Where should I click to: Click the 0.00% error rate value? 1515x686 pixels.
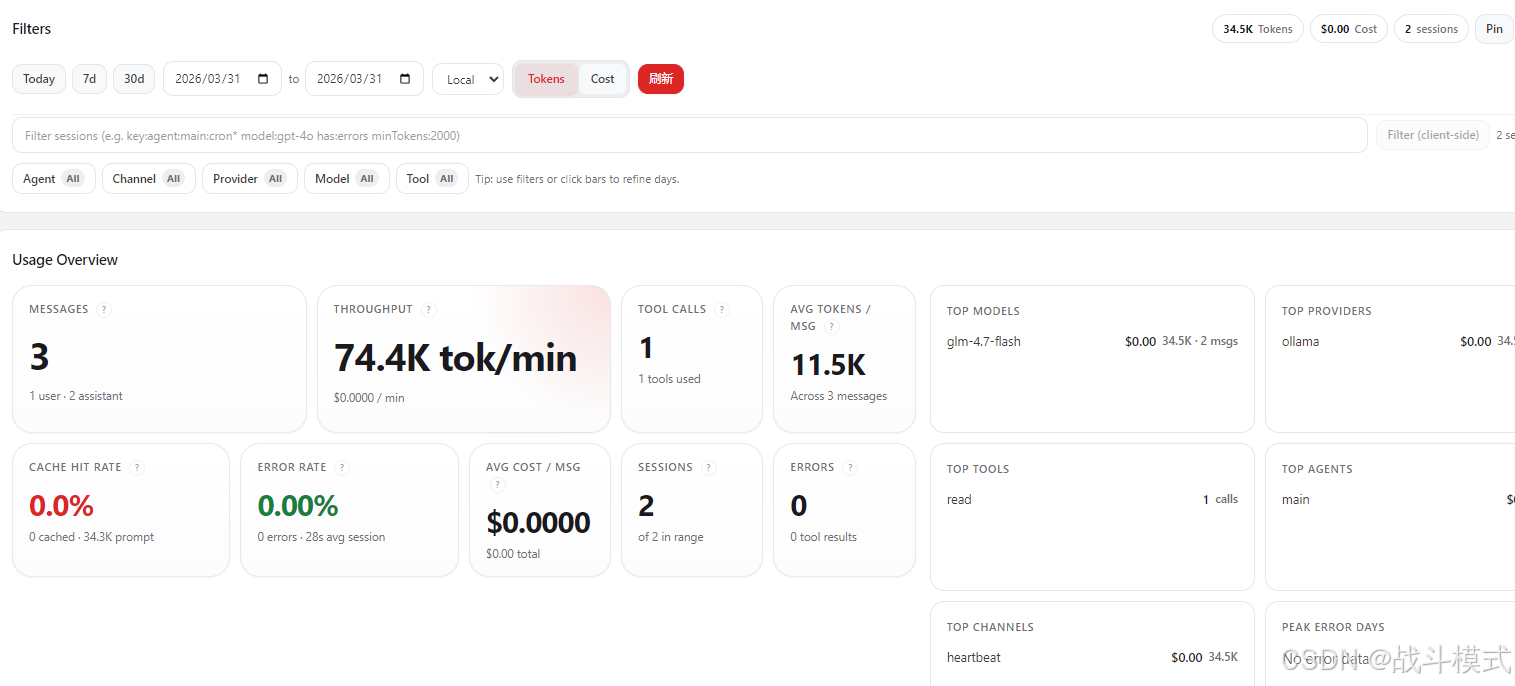[298, 506]
